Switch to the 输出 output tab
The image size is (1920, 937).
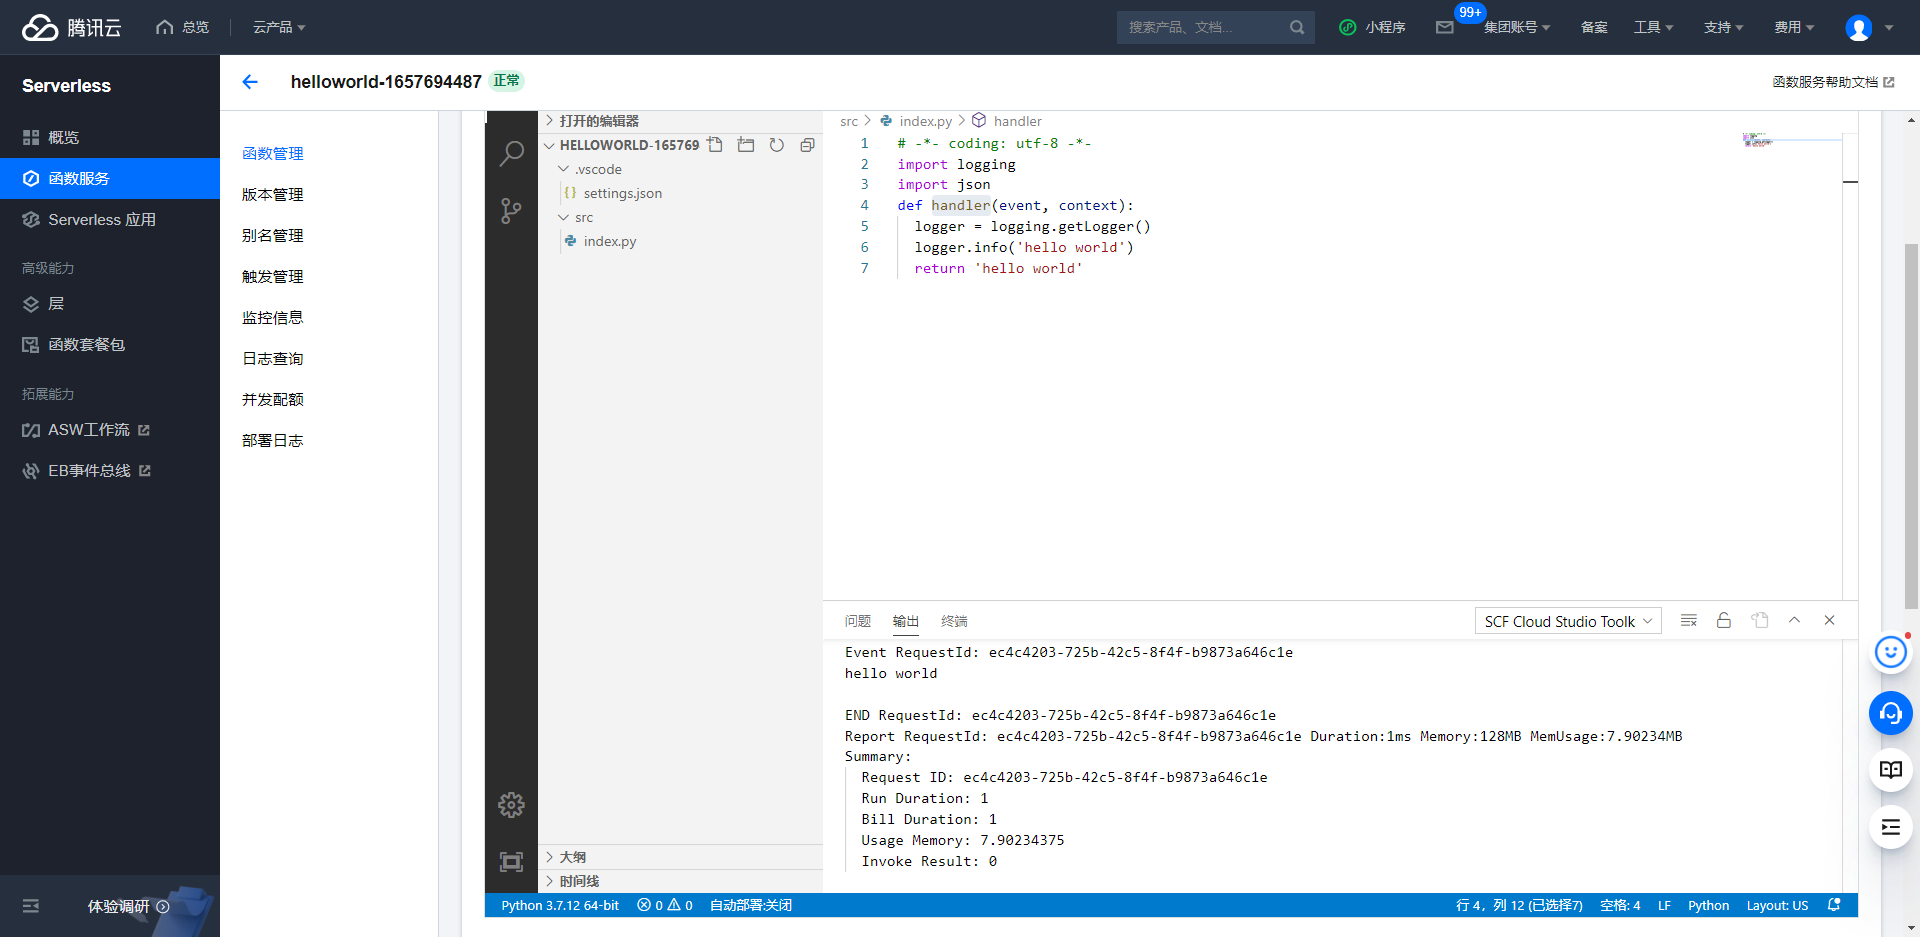point(906,621)
